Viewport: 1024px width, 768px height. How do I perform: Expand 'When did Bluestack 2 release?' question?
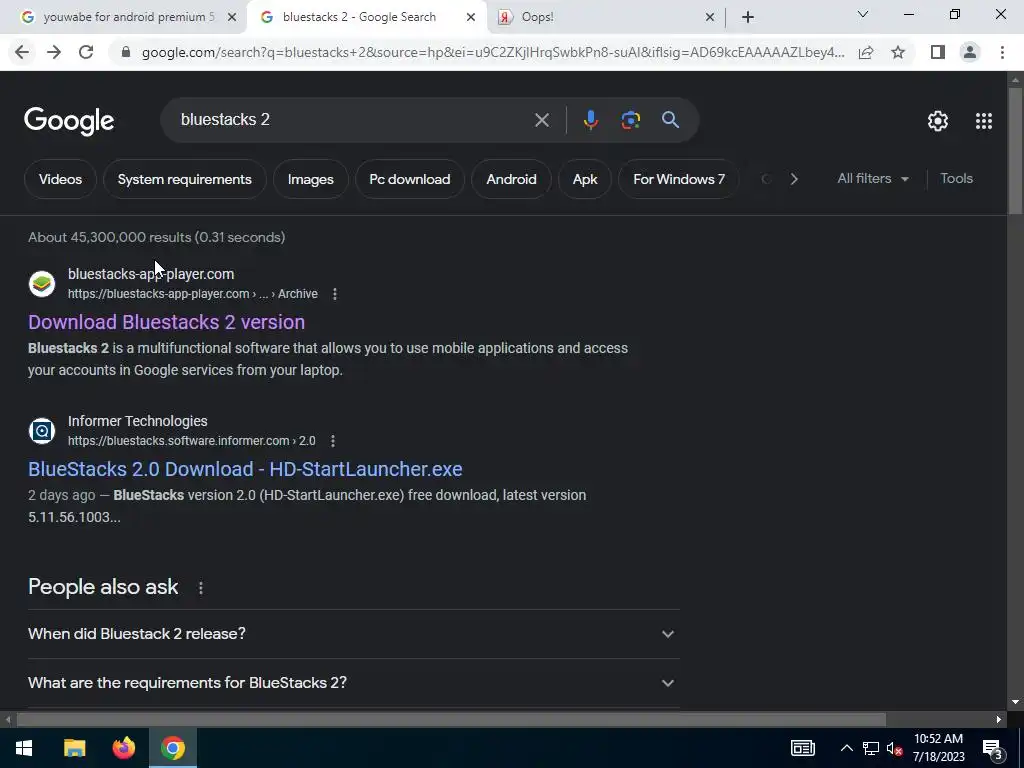[354, 633]
